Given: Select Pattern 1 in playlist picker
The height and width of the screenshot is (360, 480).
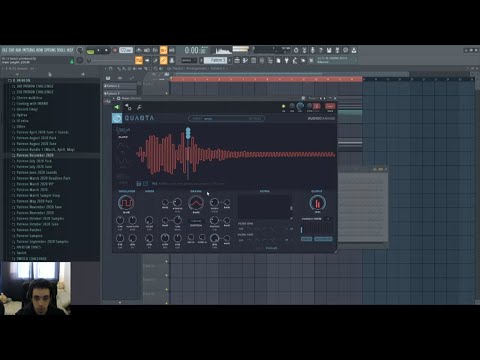Looking at the screenshot, I should coord(120,86).
